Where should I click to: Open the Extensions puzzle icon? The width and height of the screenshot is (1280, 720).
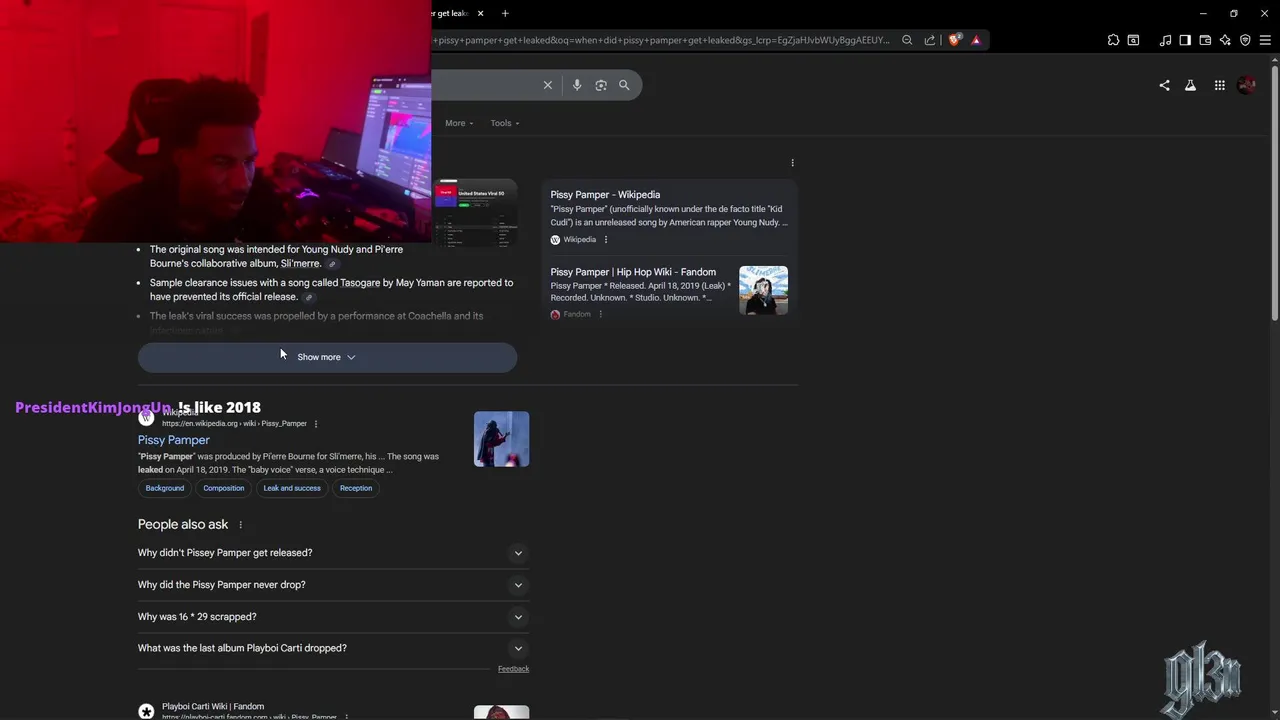[x=1113, y=40]
